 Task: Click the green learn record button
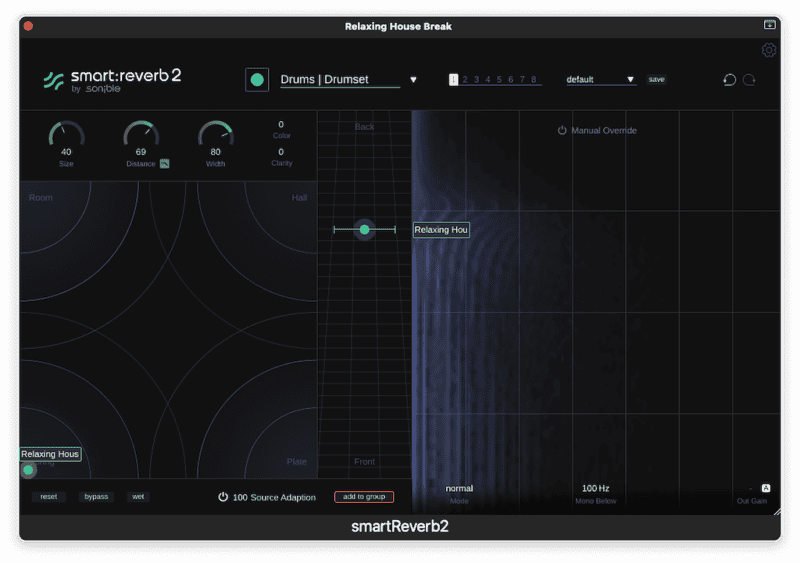(257, 80)
